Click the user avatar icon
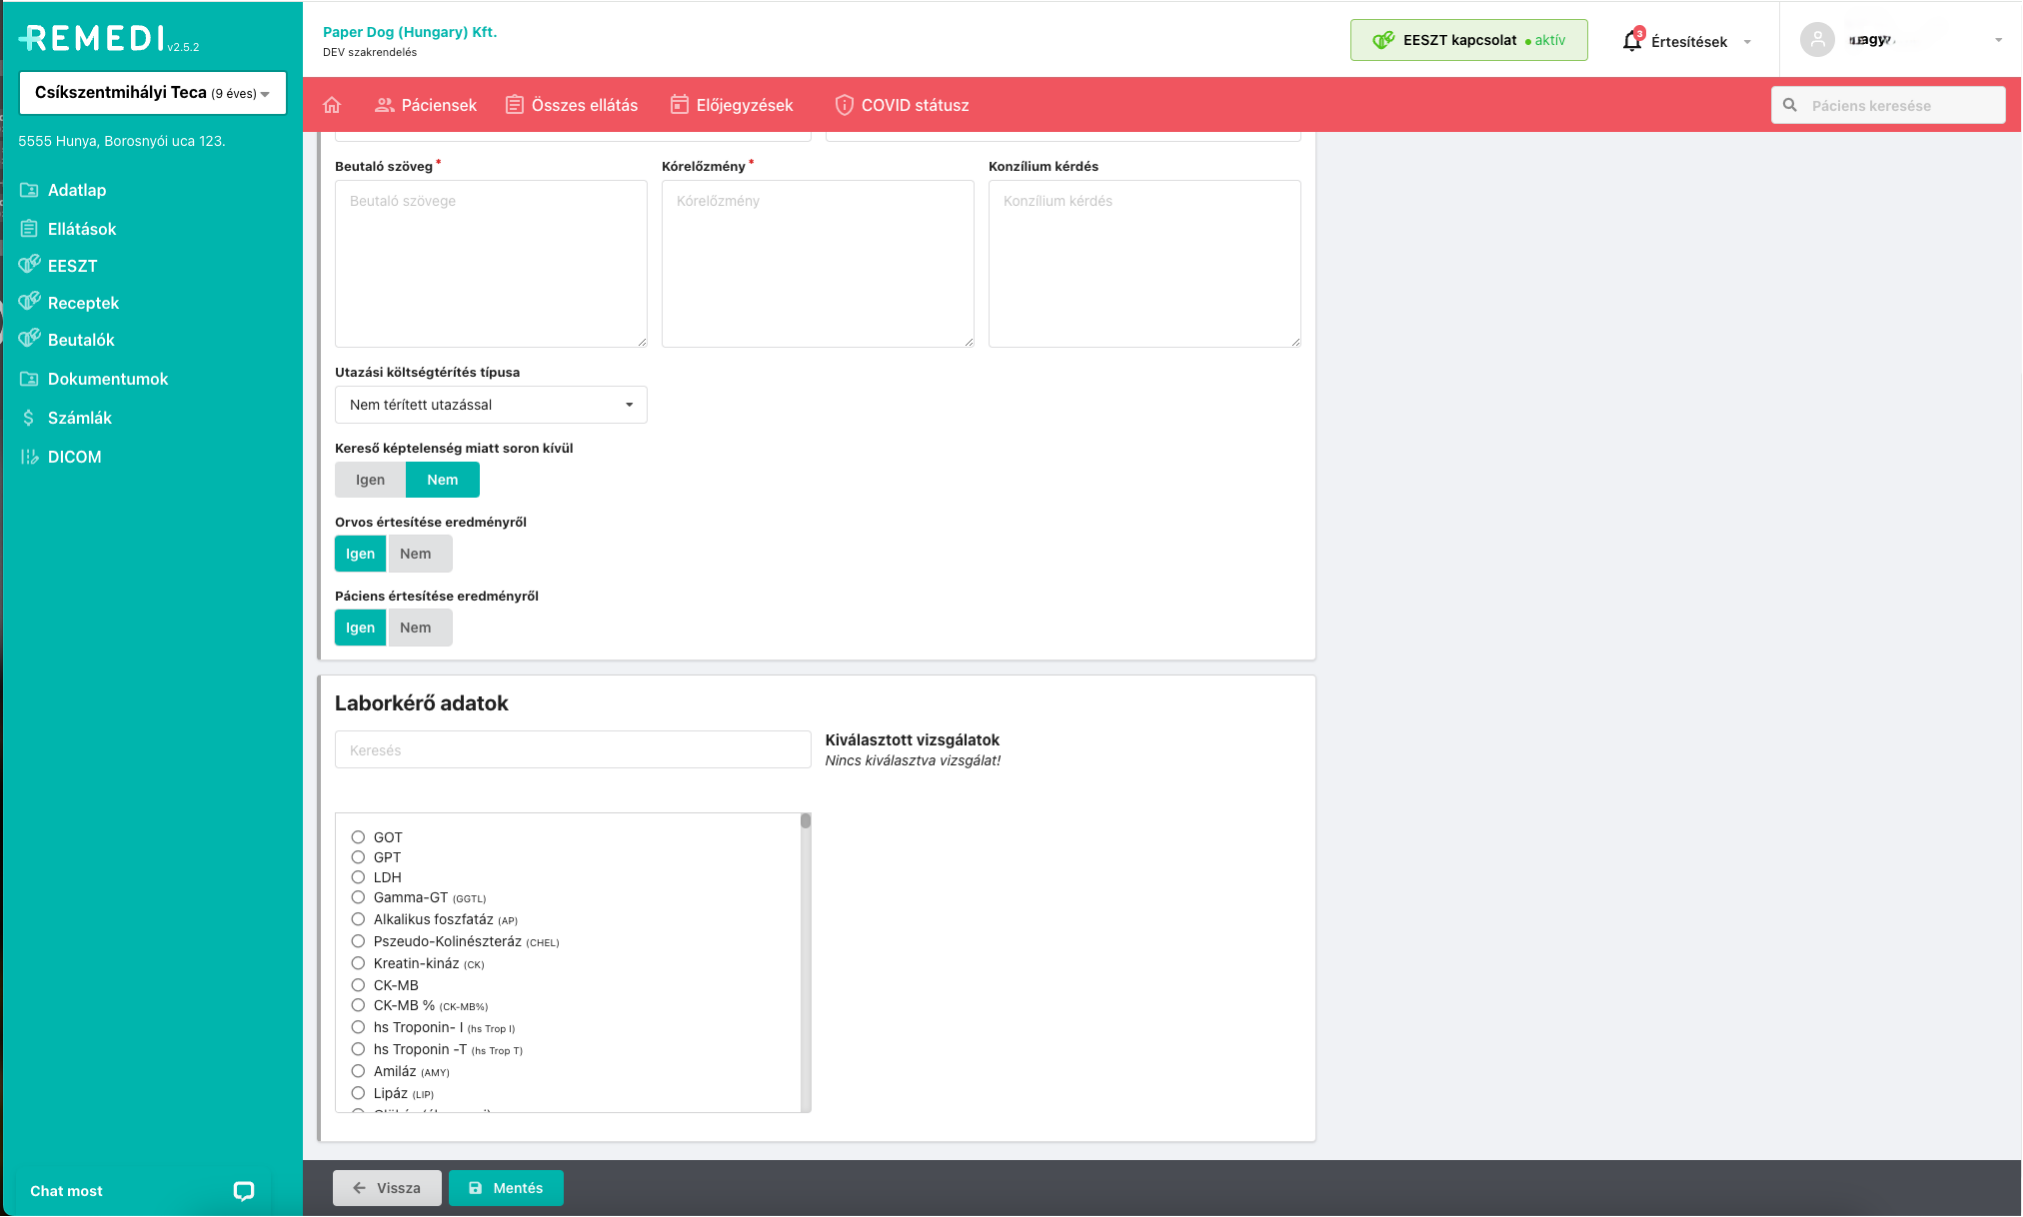The image size is (2023, 1217). pos(1817,40)
